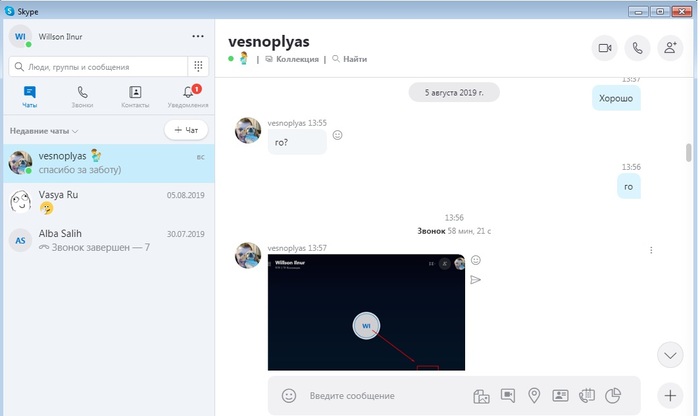Switch to the Контакты tab

(x=135, y=97)
